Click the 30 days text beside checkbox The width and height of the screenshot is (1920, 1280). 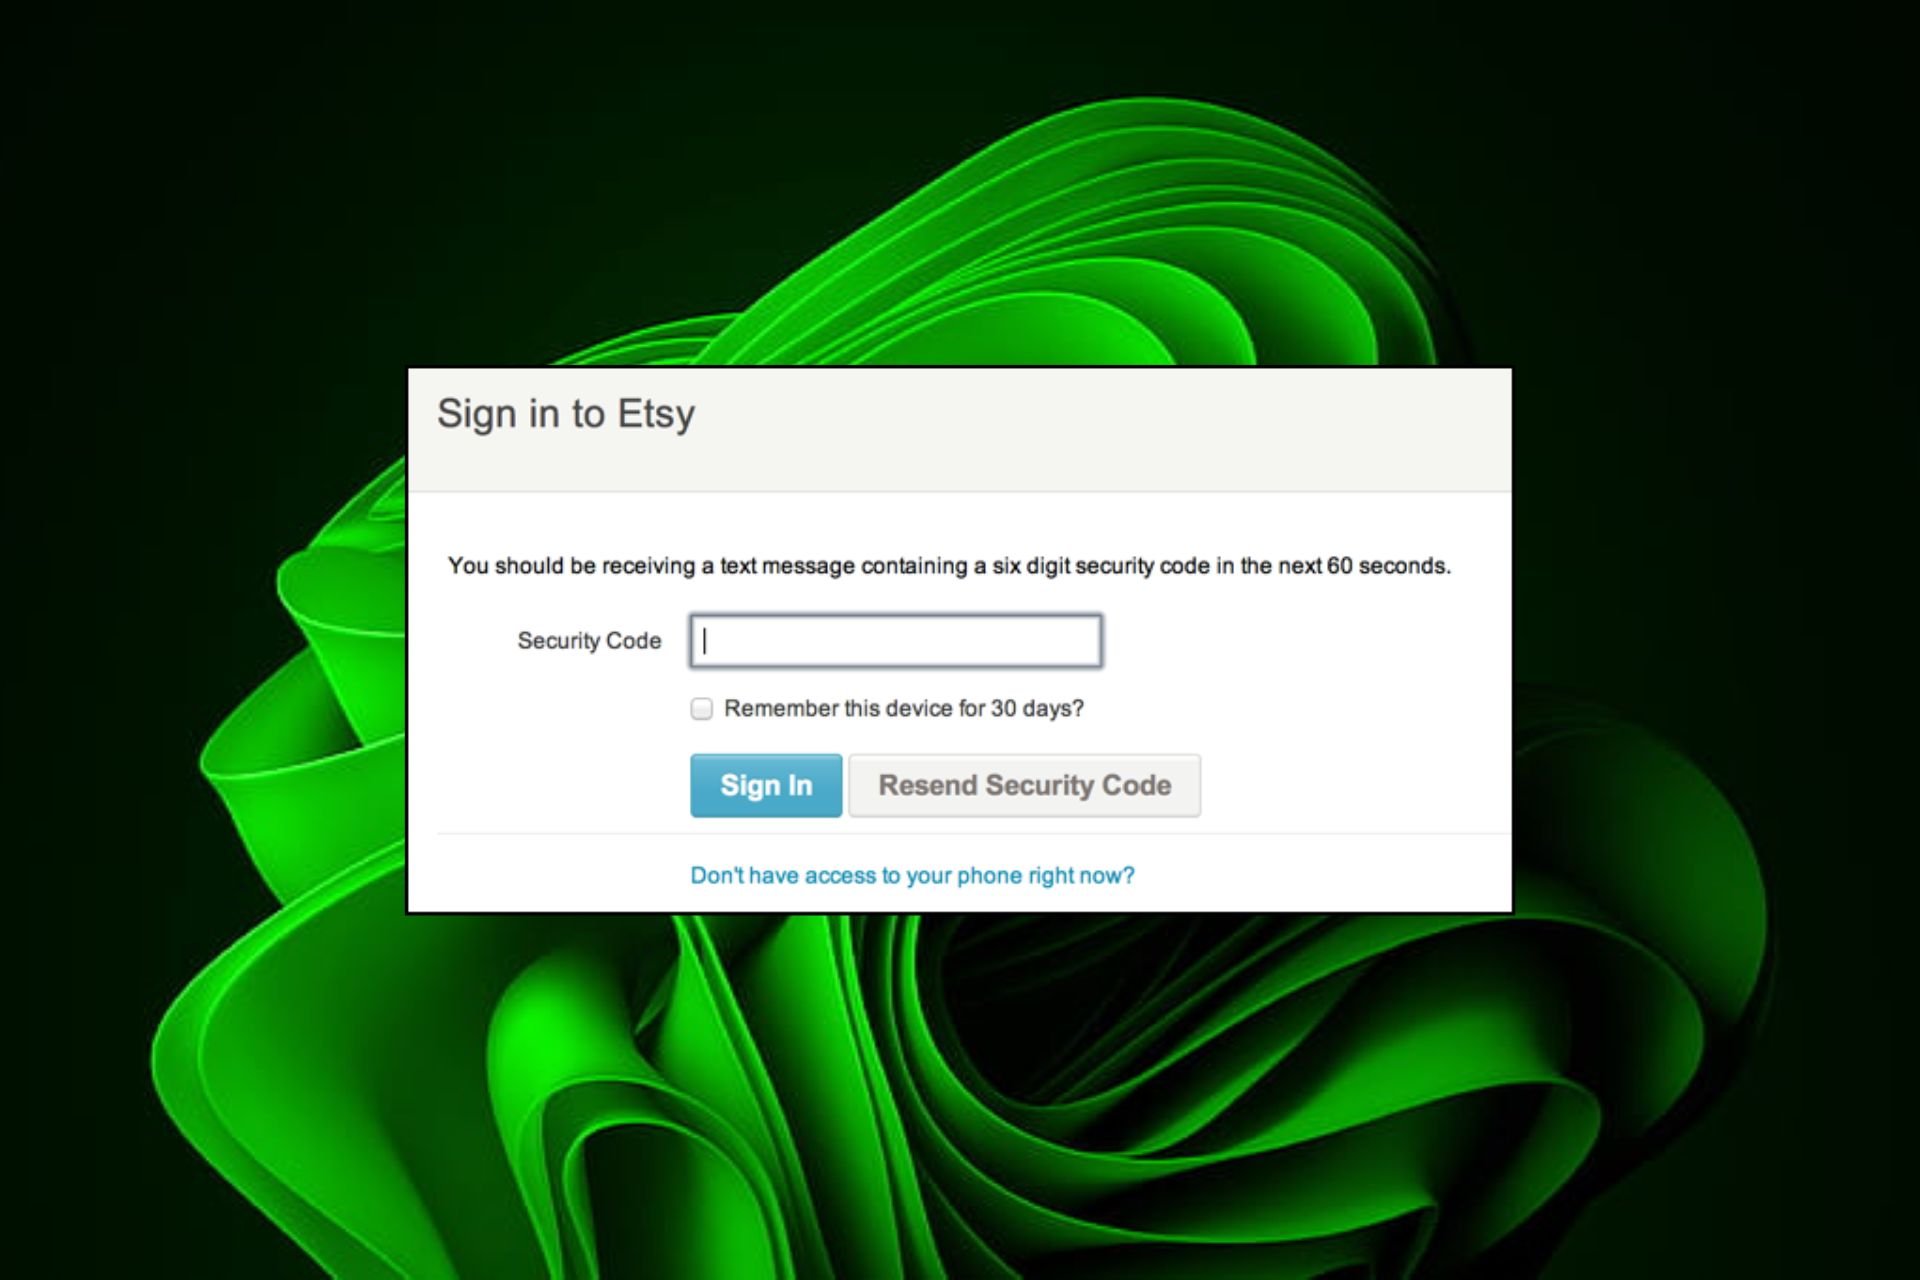coord(1037,709)
